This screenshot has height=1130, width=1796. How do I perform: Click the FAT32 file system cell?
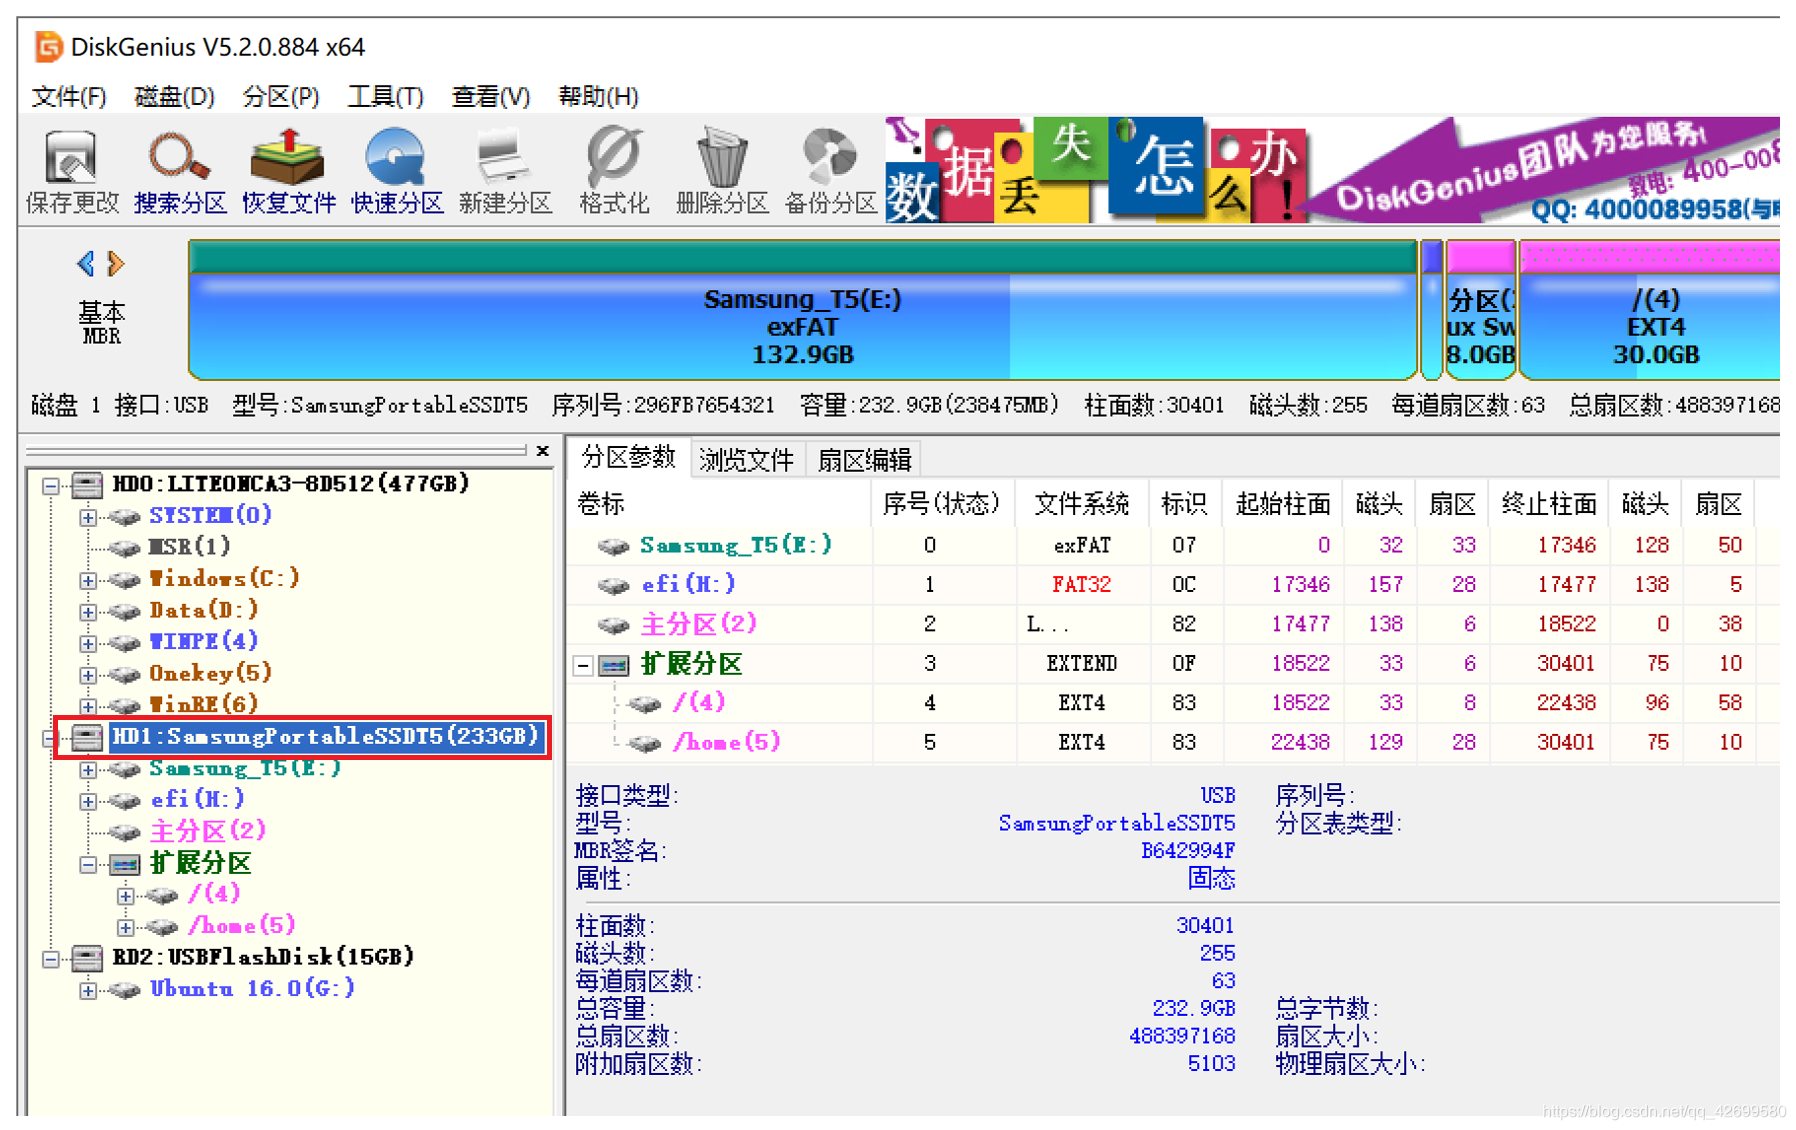(x=1081, y=585)
